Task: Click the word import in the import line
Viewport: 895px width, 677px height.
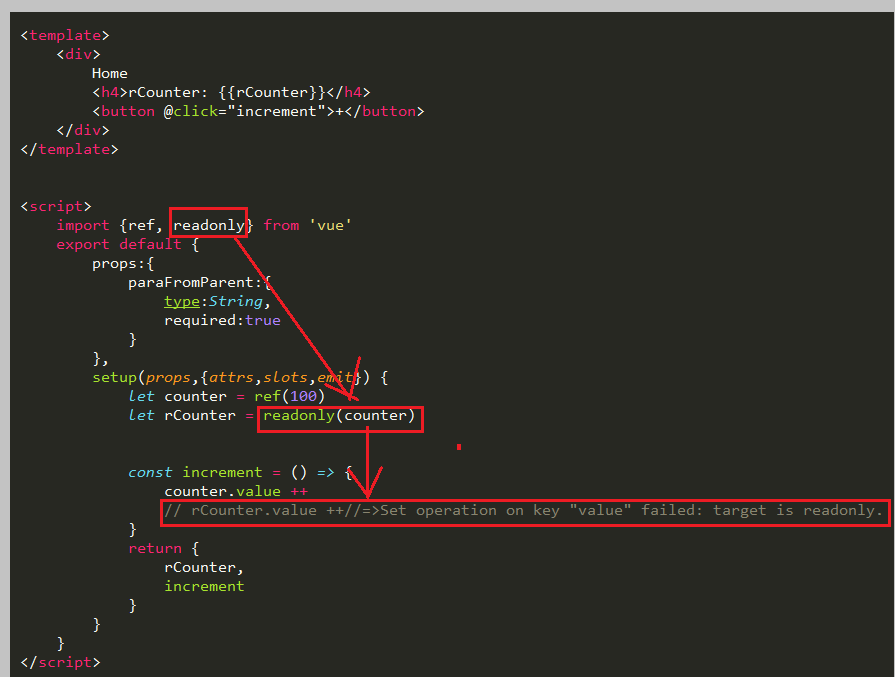Action: point(83,225)
